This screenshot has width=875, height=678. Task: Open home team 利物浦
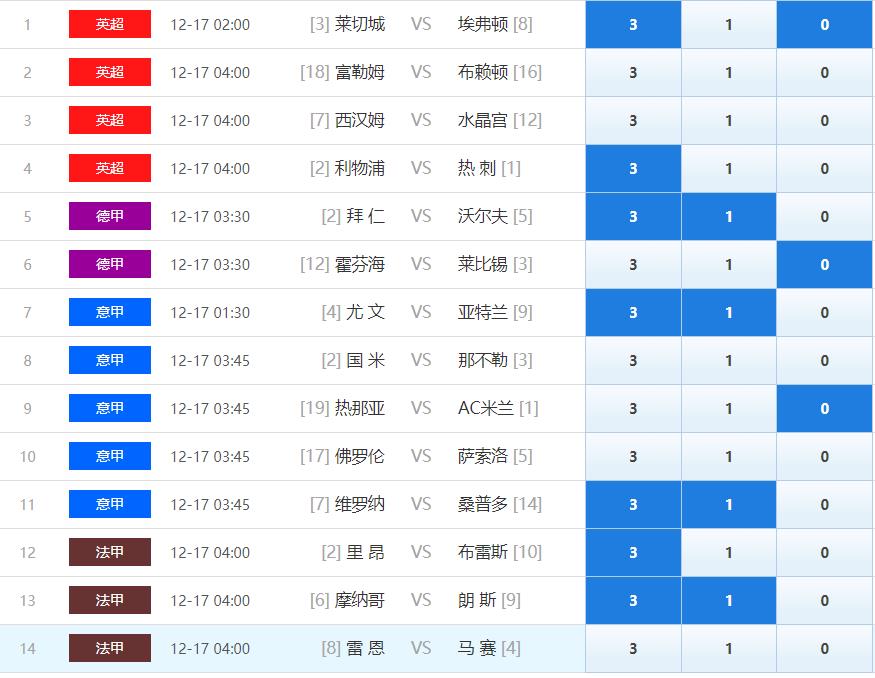tap(360, 168)
